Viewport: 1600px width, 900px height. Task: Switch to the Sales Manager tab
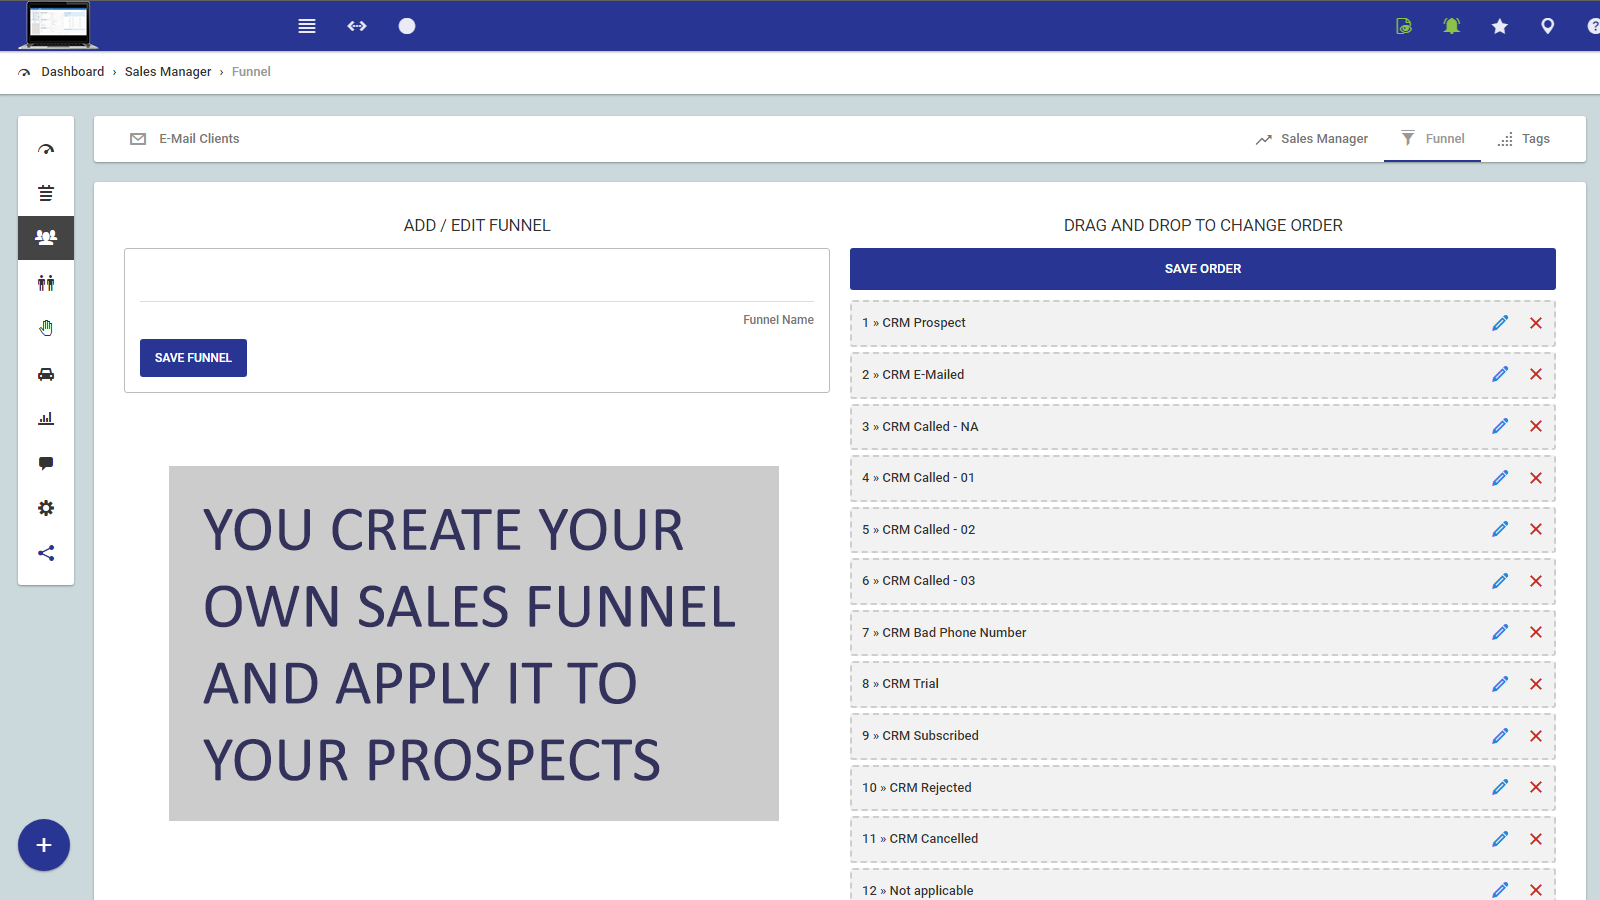[x=1312, y=139]
